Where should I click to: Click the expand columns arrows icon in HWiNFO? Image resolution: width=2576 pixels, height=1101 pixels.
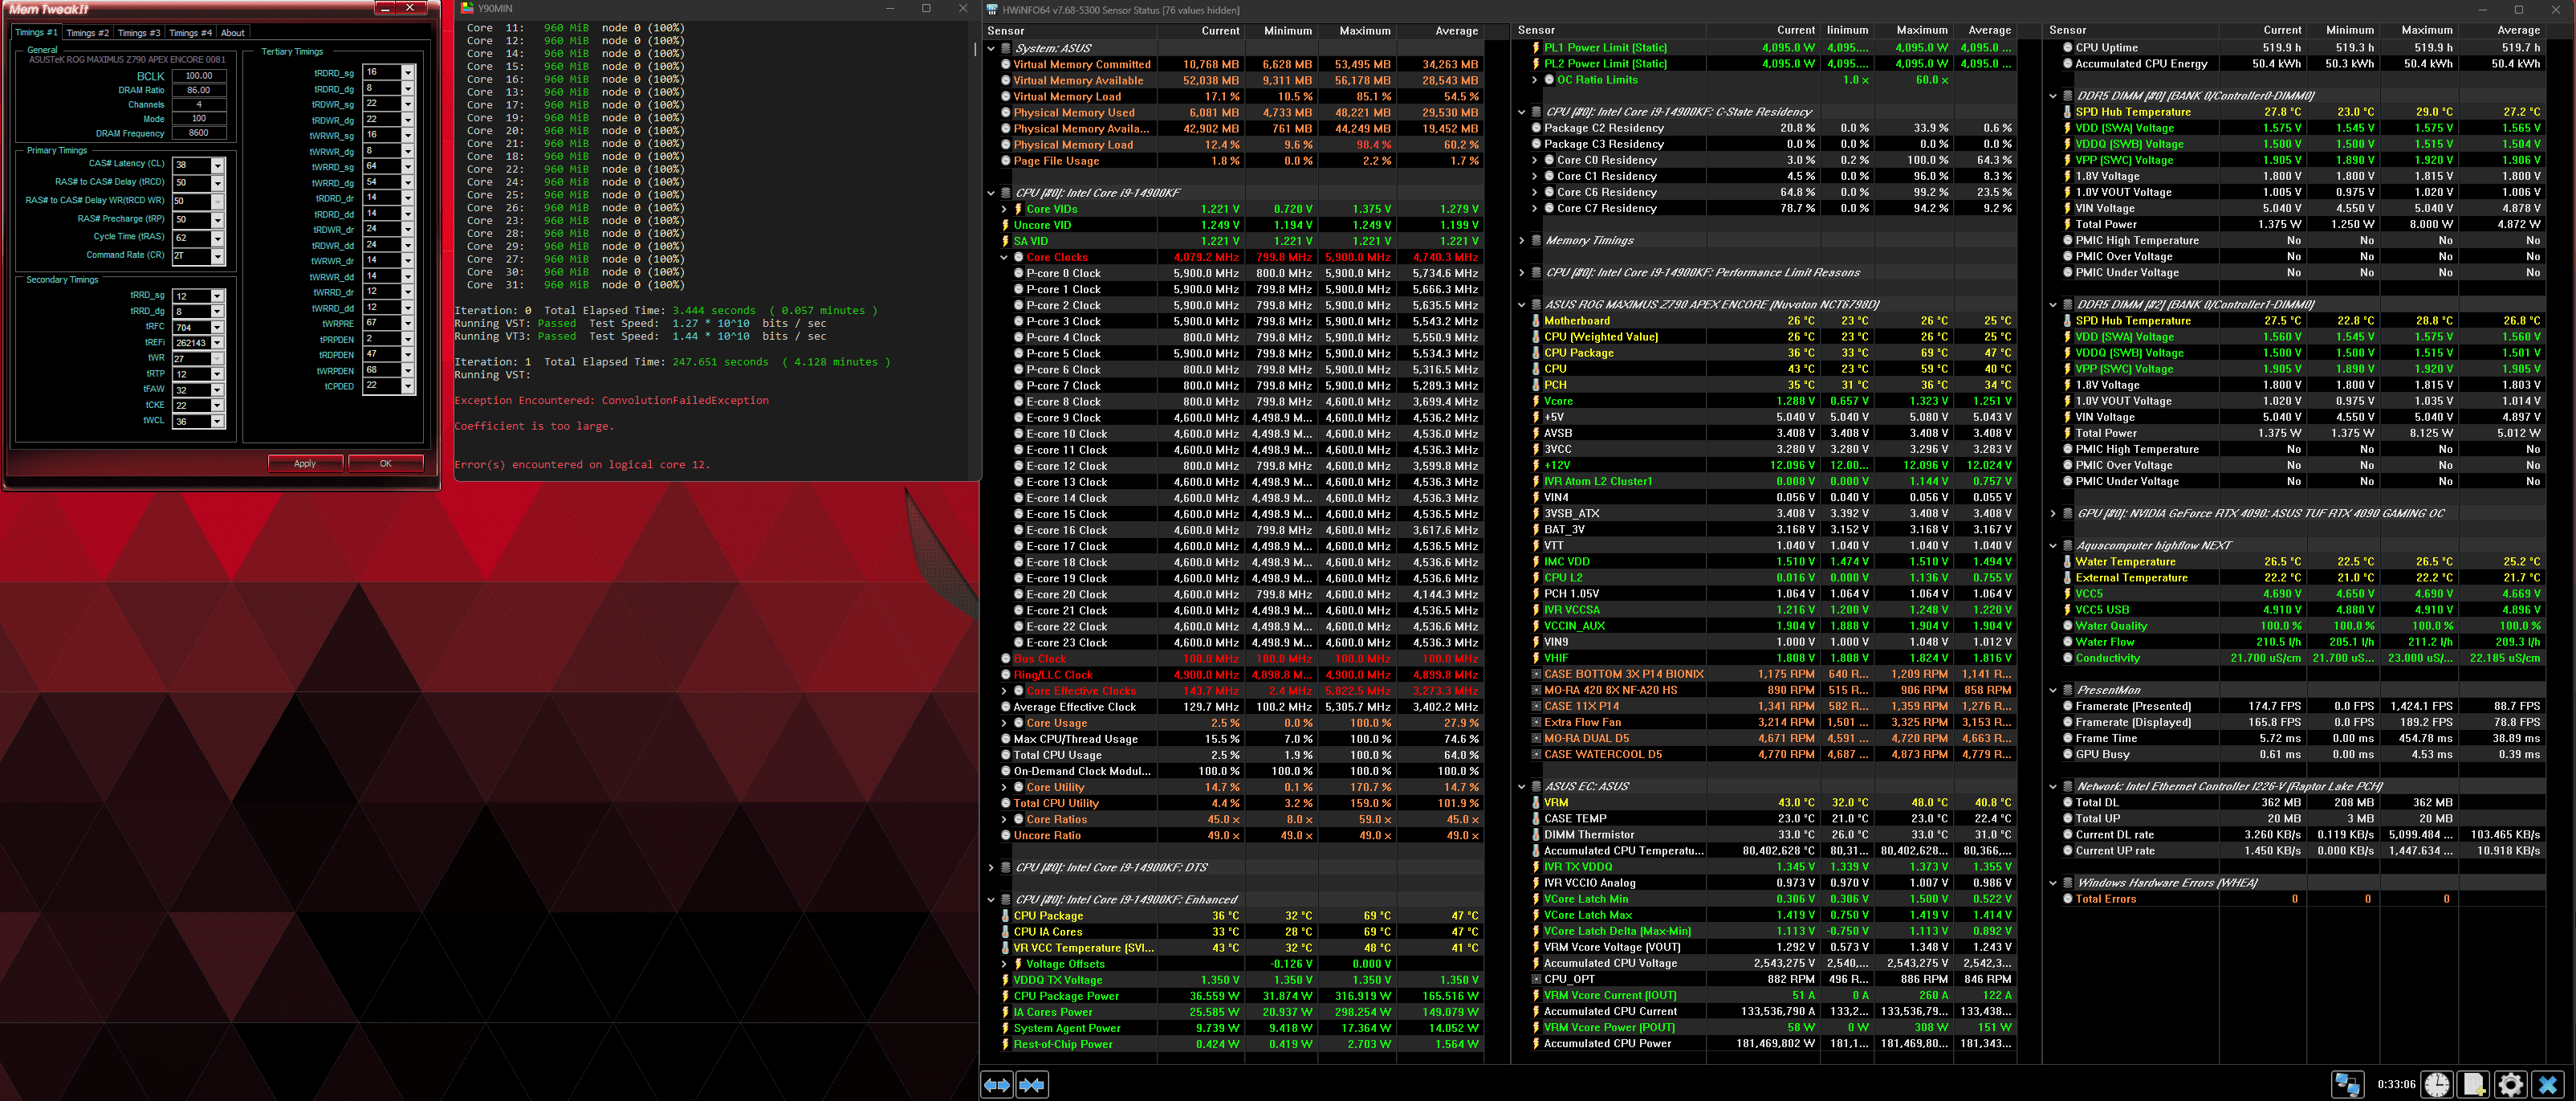coord(997,1084)
